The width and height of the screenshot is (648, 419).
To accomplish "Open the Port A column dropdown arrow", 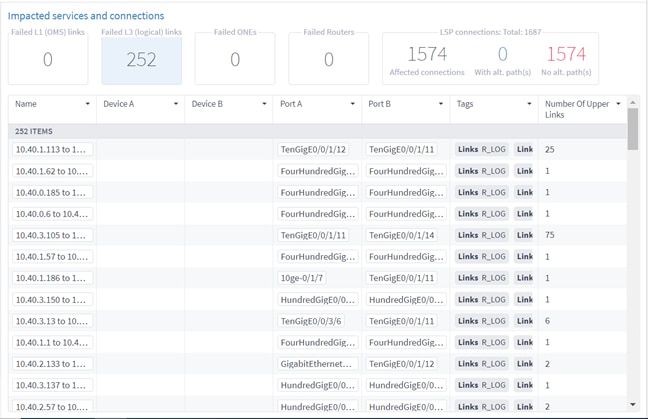I will 352,104.
